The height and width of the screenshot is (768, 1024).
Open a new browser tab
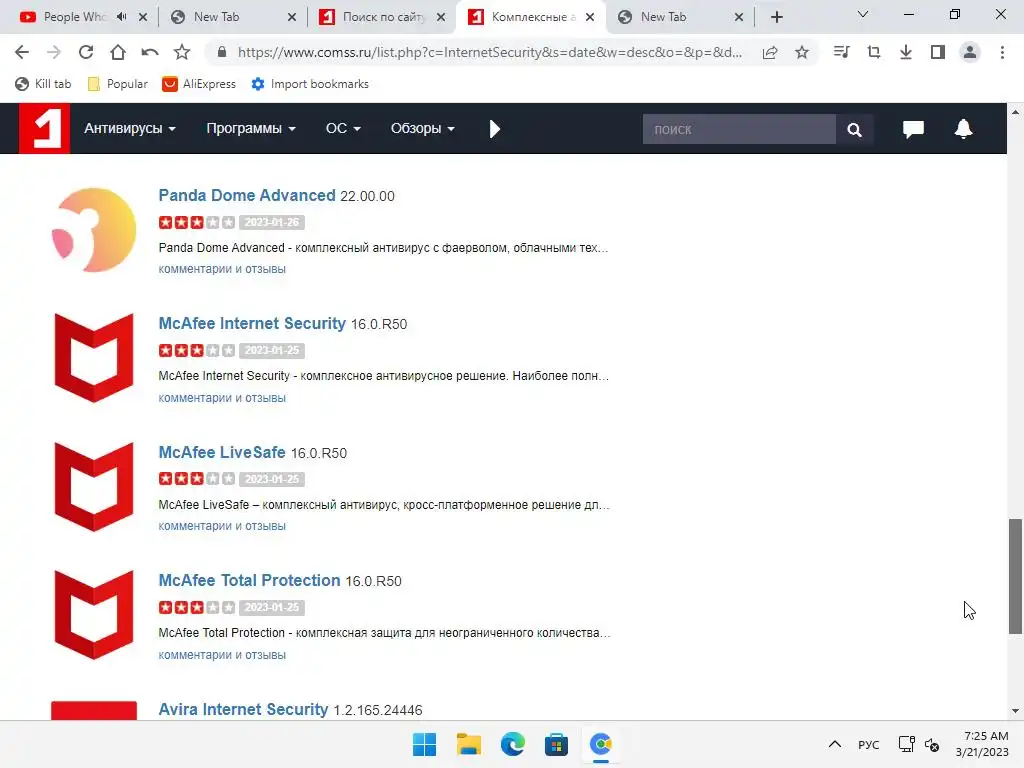point(776,17)
